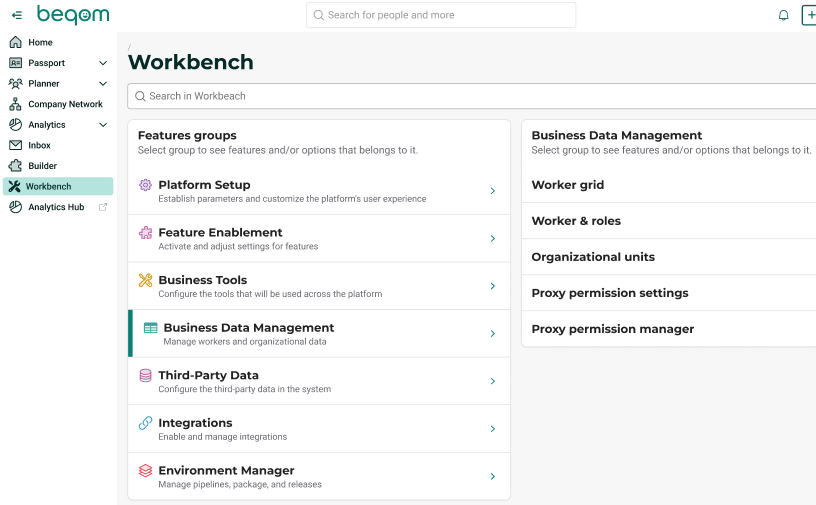The width and height of the screenshot is (816, 505).
Task: Click the Analytics Hub external link icon
Action: [x=102, y=207]
